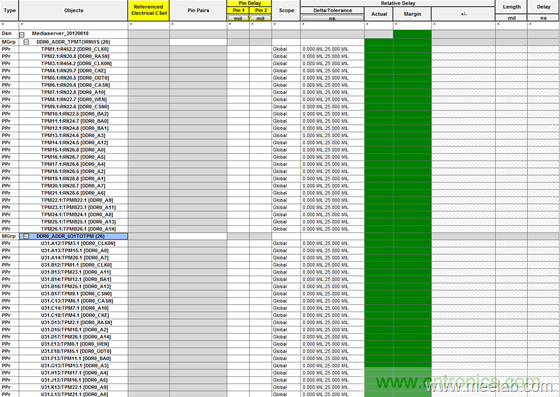This screenshot has width=560, height=397.
Task: Click the Objects filter field with asterisk
Action: click(x=73, y=25)
